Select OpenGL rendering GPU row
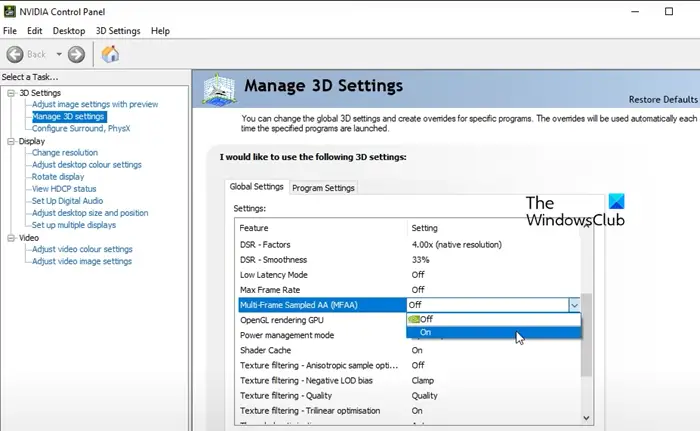The width and height of the screenshot is (700, 431). 322,320
